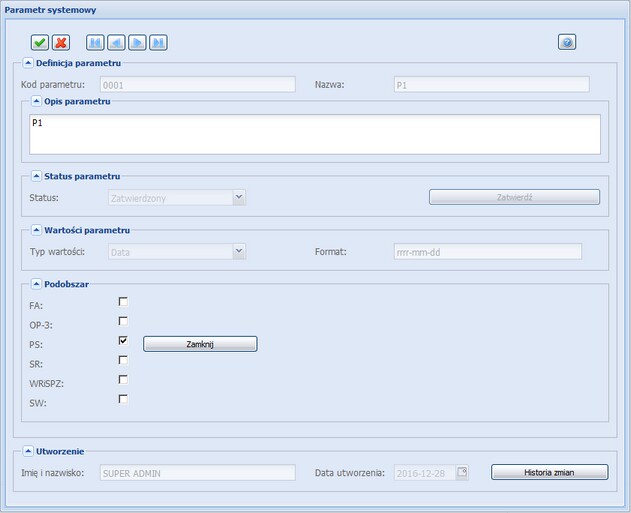Enable the FA checkbox
The height and width of the screenshot is (513, 631).
tap(124, 301)
